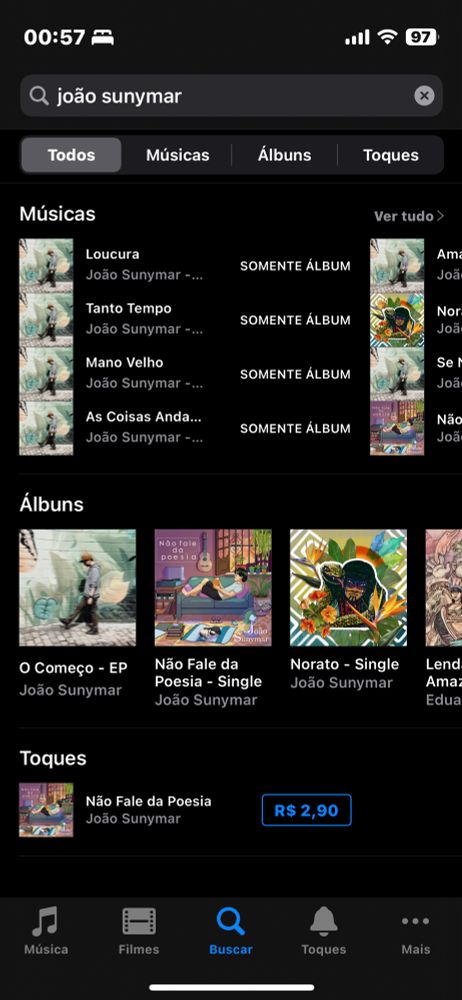This screenshot has width=462, height=1000.
Task: Switch to the Toques filter segment
Action: coord(391,155)
